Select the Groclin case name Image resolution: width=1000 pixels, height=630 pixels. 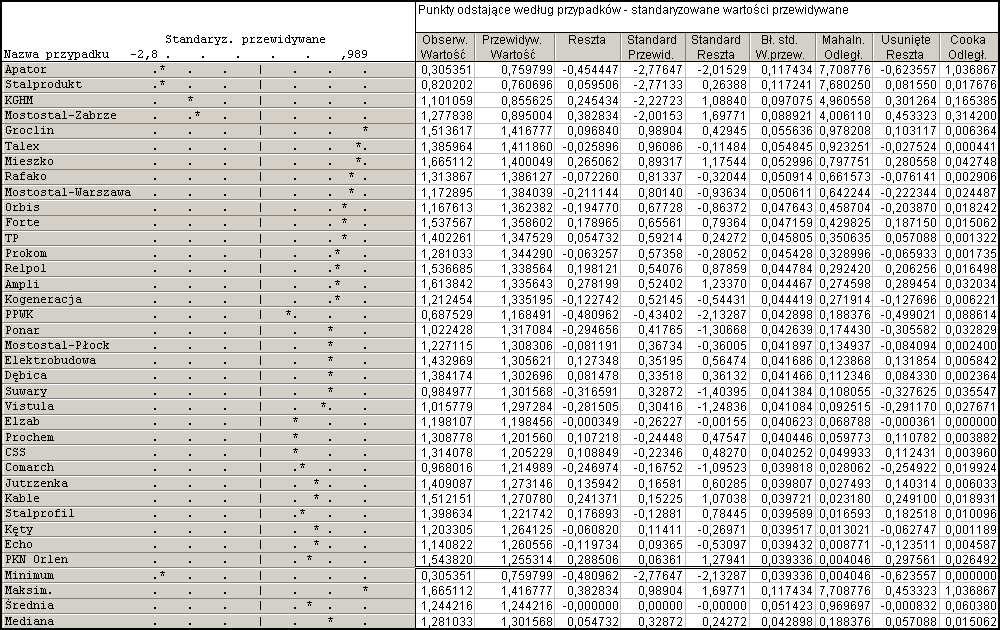[29, 131]
